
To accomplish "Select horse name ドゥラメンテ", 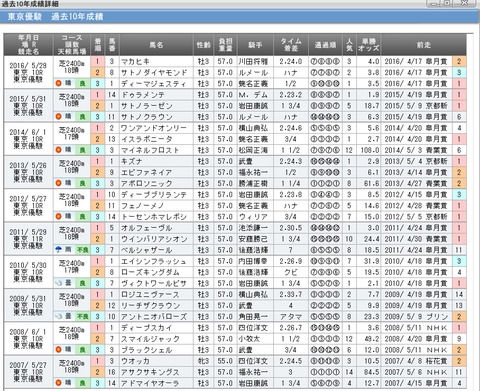I will point(143,95).
